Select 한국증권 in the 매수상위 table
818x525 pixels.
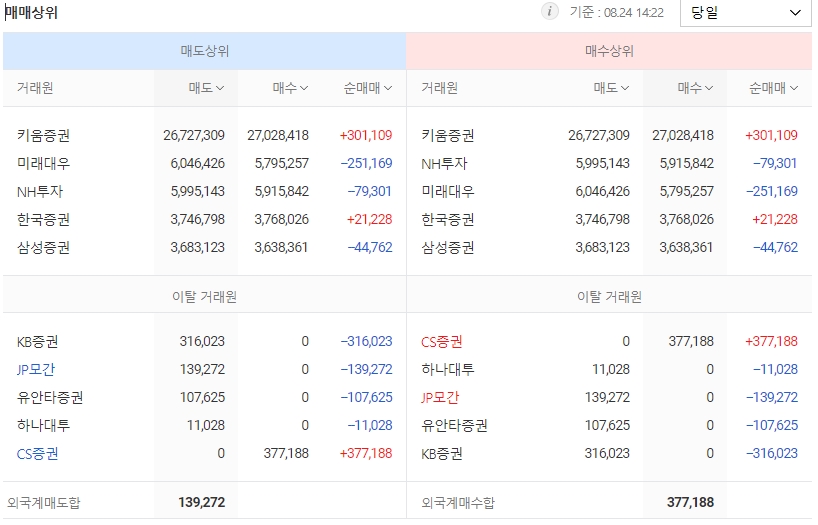coord(448,220)
